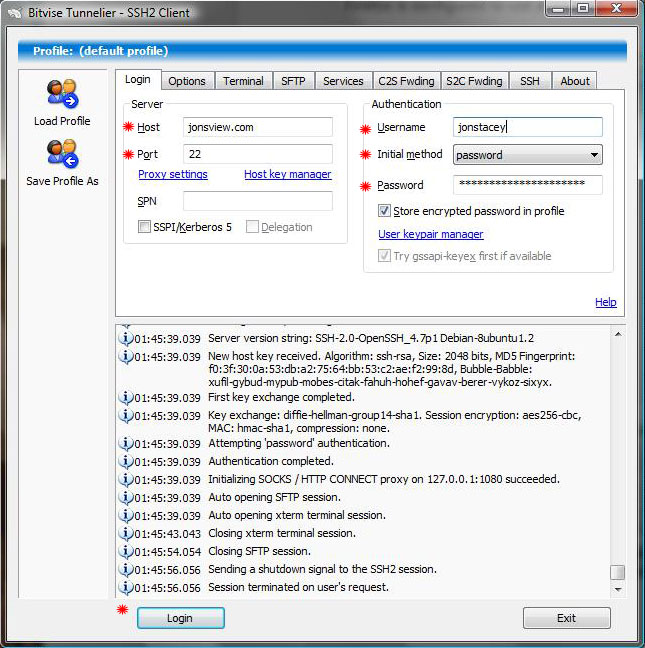This screenshot has height=648, width=645.
Task: Click info icon beside Attempting 'password' authentication
Action: (126, 443)
